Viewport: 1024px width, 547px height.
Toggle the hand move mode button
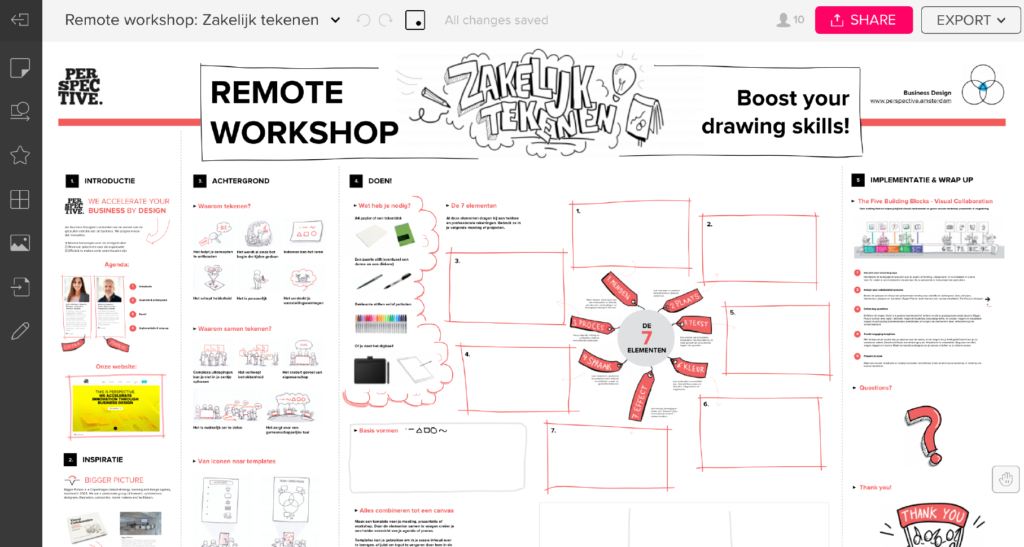pos(1005,479)
